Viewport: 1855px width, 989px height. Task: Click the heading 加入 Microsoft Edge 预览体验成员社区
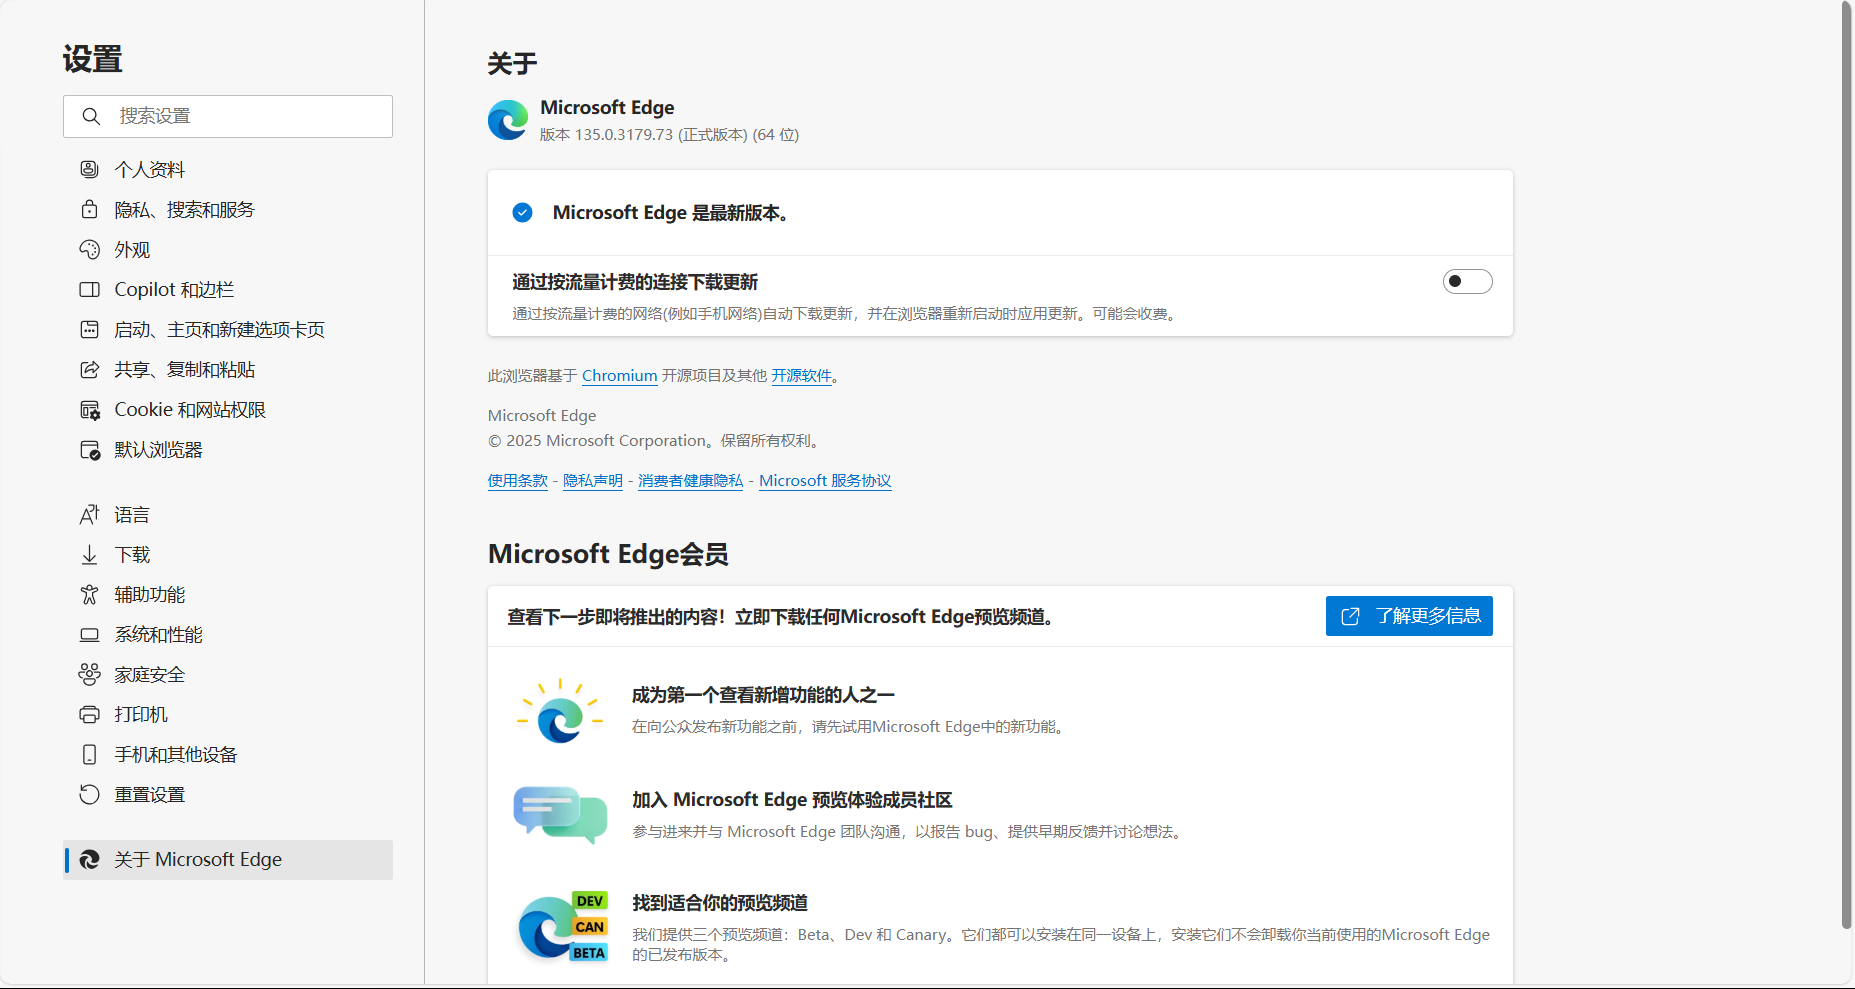[792, 800]
